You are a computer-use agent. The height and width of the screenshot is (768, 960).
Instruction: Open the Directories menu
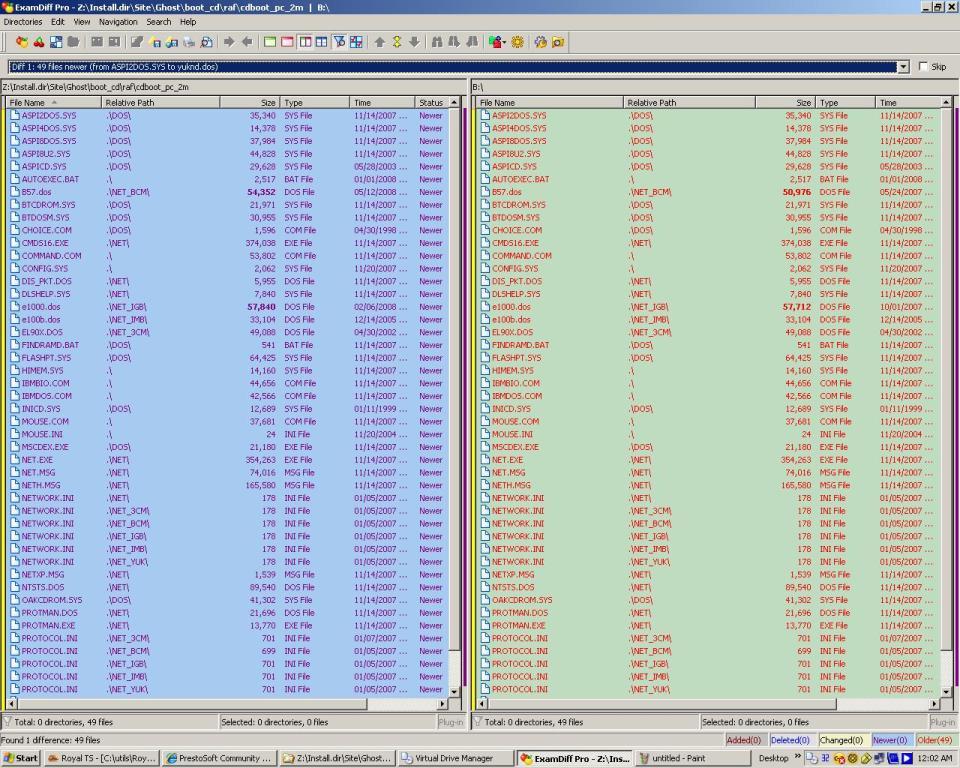click(23, 22)
